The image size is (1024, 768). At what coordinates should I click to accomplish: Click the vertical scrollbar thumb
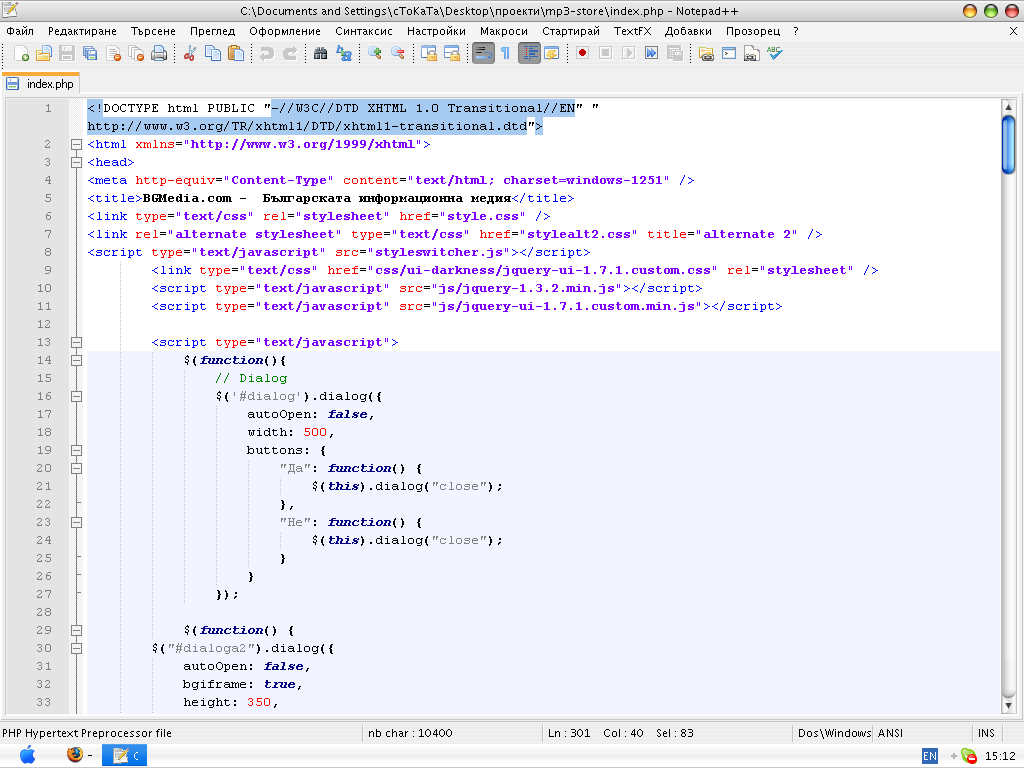(1008, 145)
